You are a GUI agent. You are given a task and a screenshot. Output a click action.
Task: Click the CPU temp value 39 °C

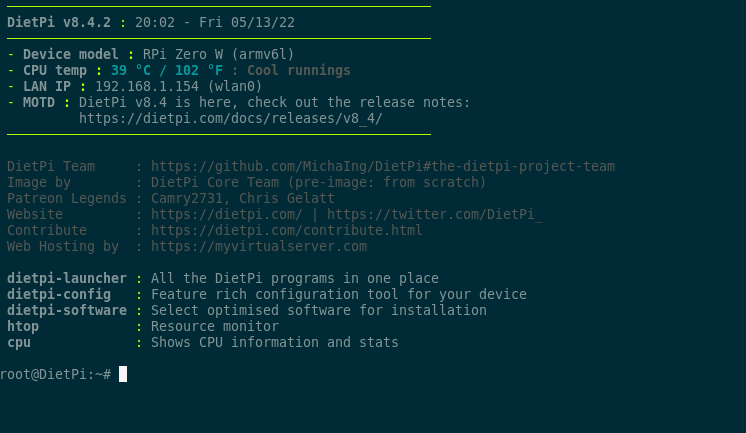click(x=131, y=70)
